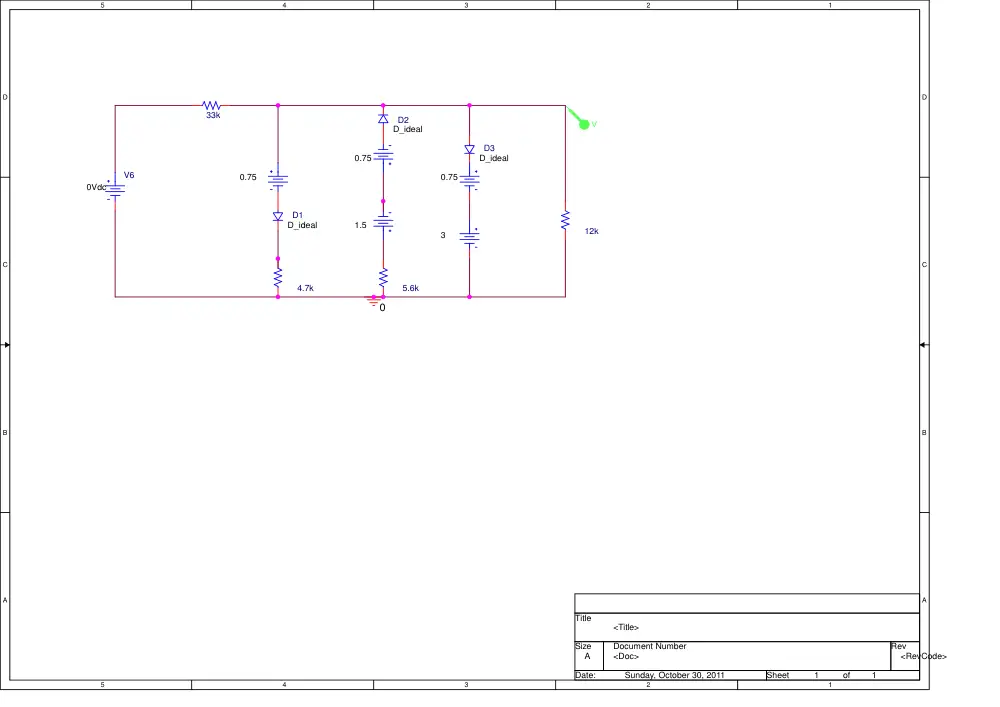Click the 4.7k value label
The image size is (1000, 707).
pos(305,288)
